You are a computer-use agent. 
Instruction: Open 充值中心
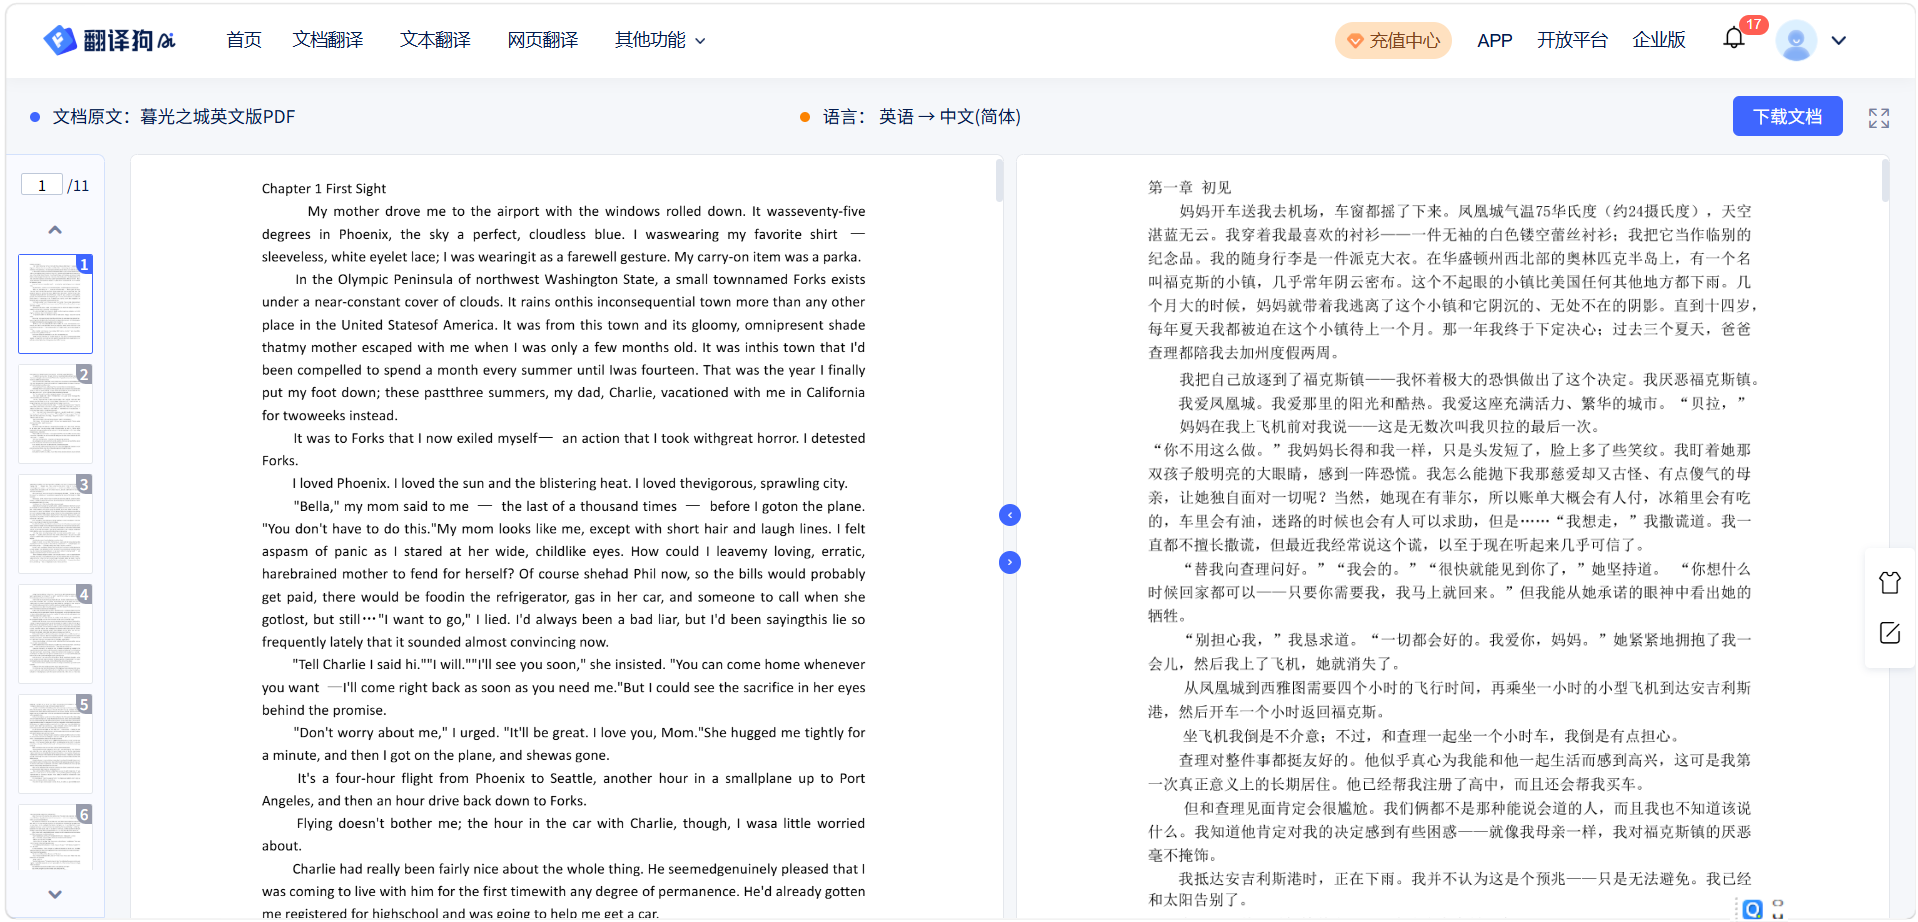coord(1393,41)
